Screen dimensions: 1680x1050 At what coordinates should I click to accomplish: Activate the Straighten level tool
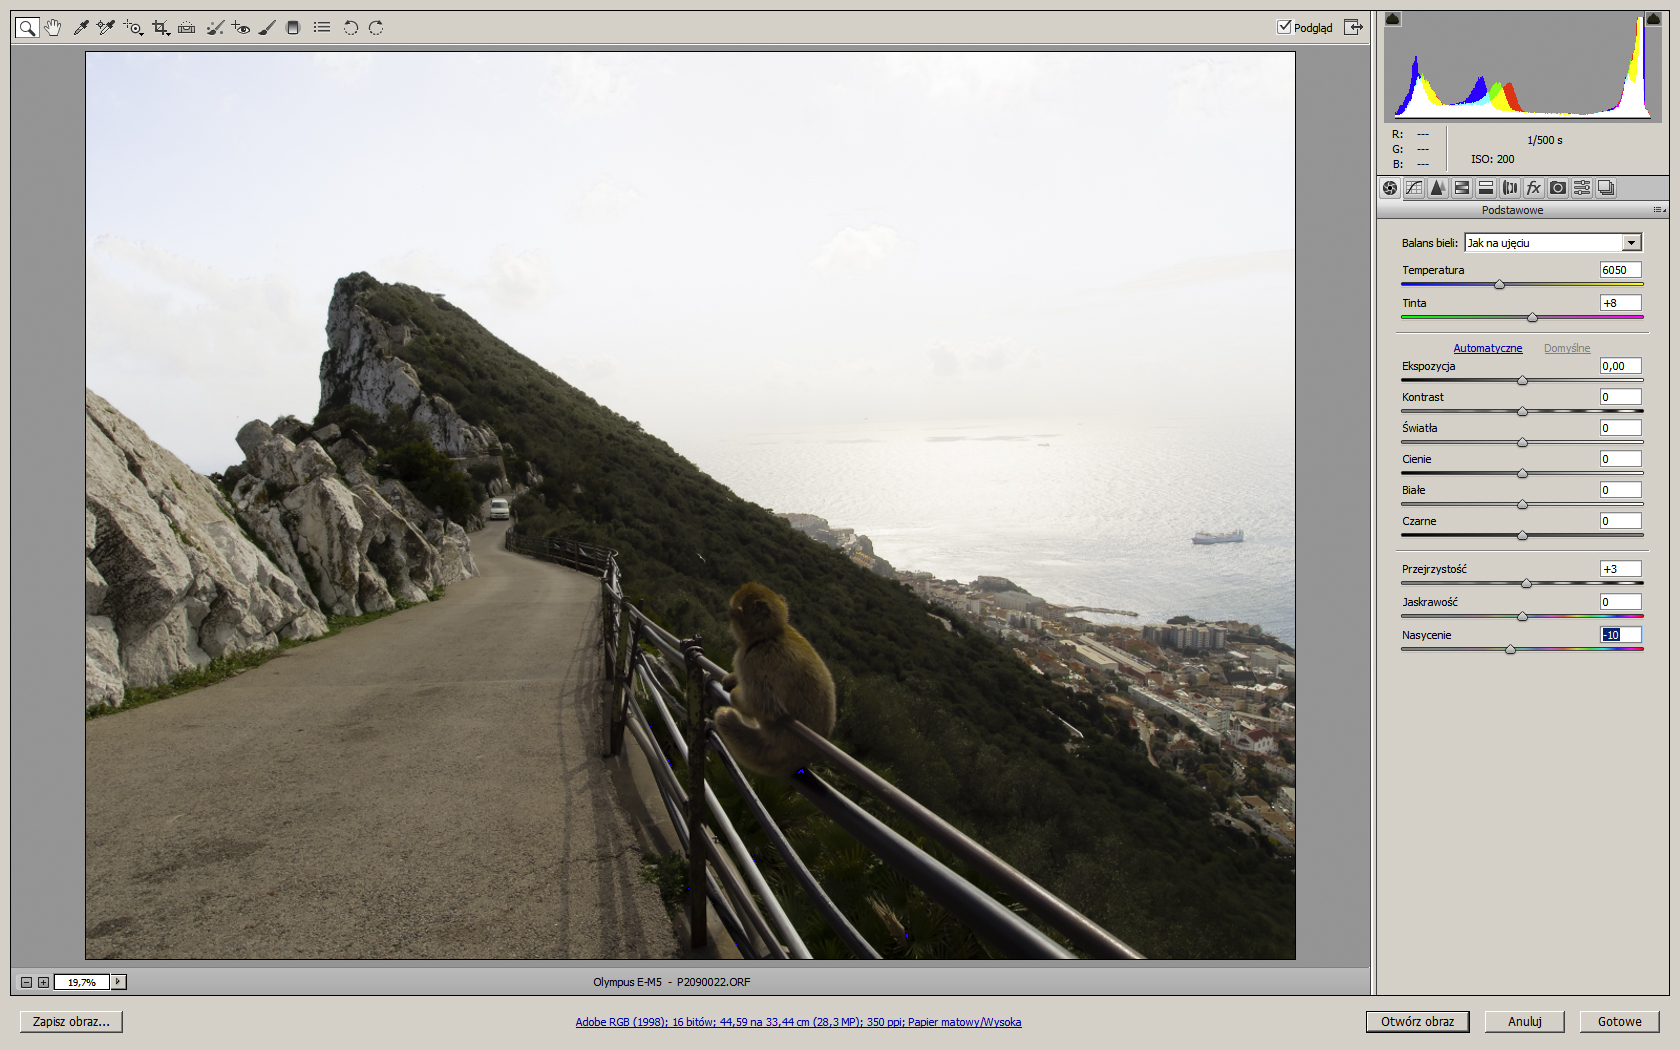(x=187, y=28)
